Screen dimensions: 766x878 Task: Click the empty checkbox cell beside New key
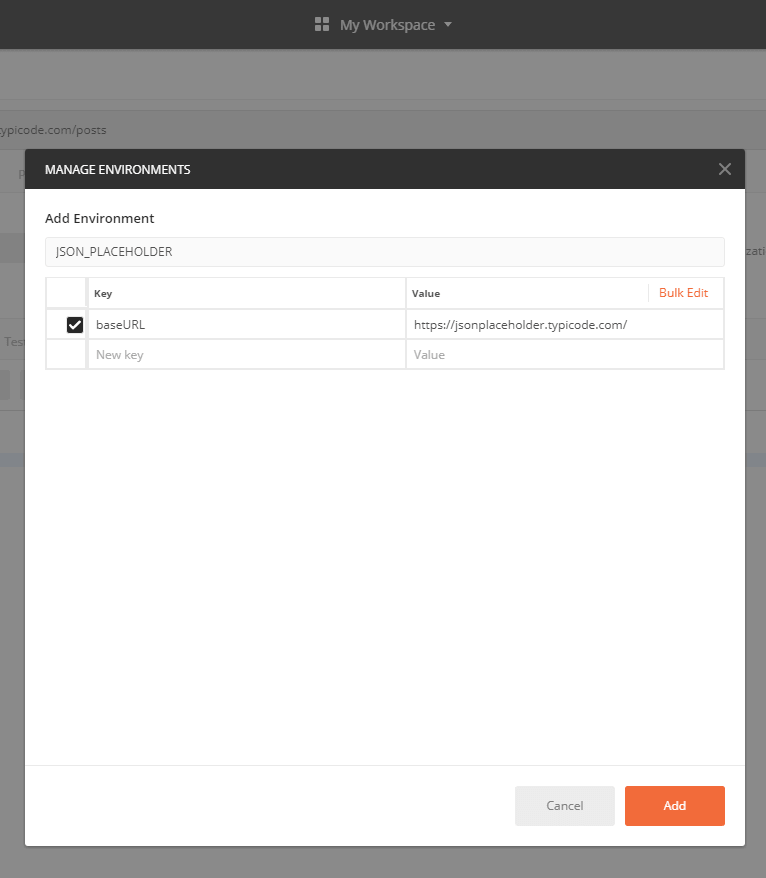tap(67, 355)
